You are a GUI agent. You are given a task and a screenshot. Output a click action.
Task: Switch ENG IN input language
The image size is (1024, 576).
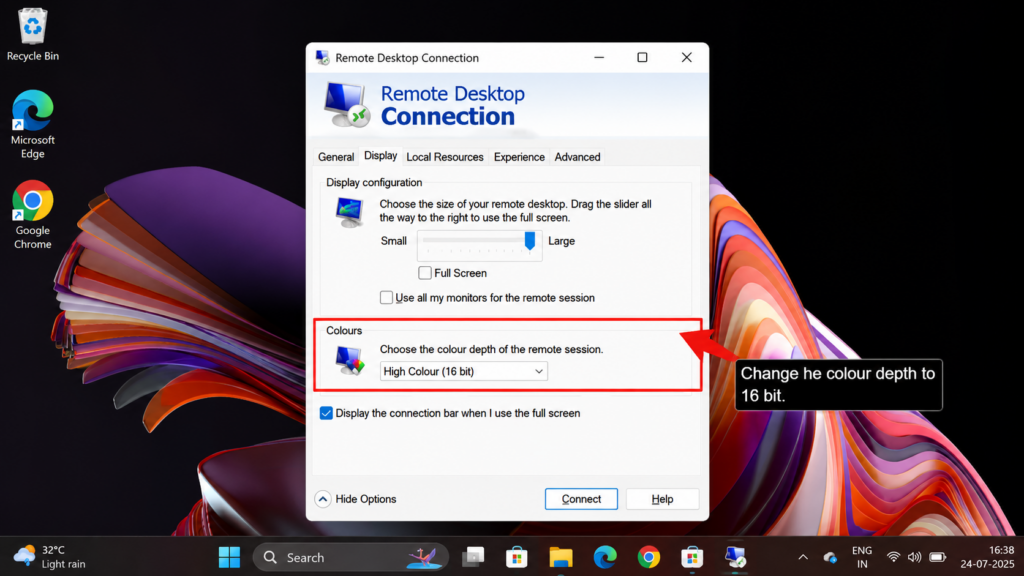coord(862,557)
